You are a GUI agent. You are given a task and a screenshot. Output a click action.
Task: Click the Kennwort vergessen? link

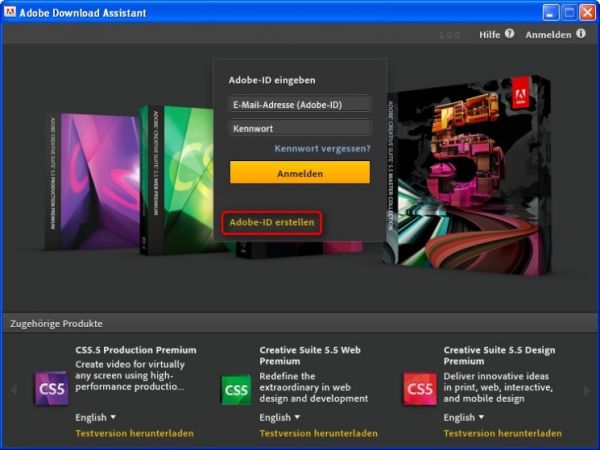click(322, 148)
